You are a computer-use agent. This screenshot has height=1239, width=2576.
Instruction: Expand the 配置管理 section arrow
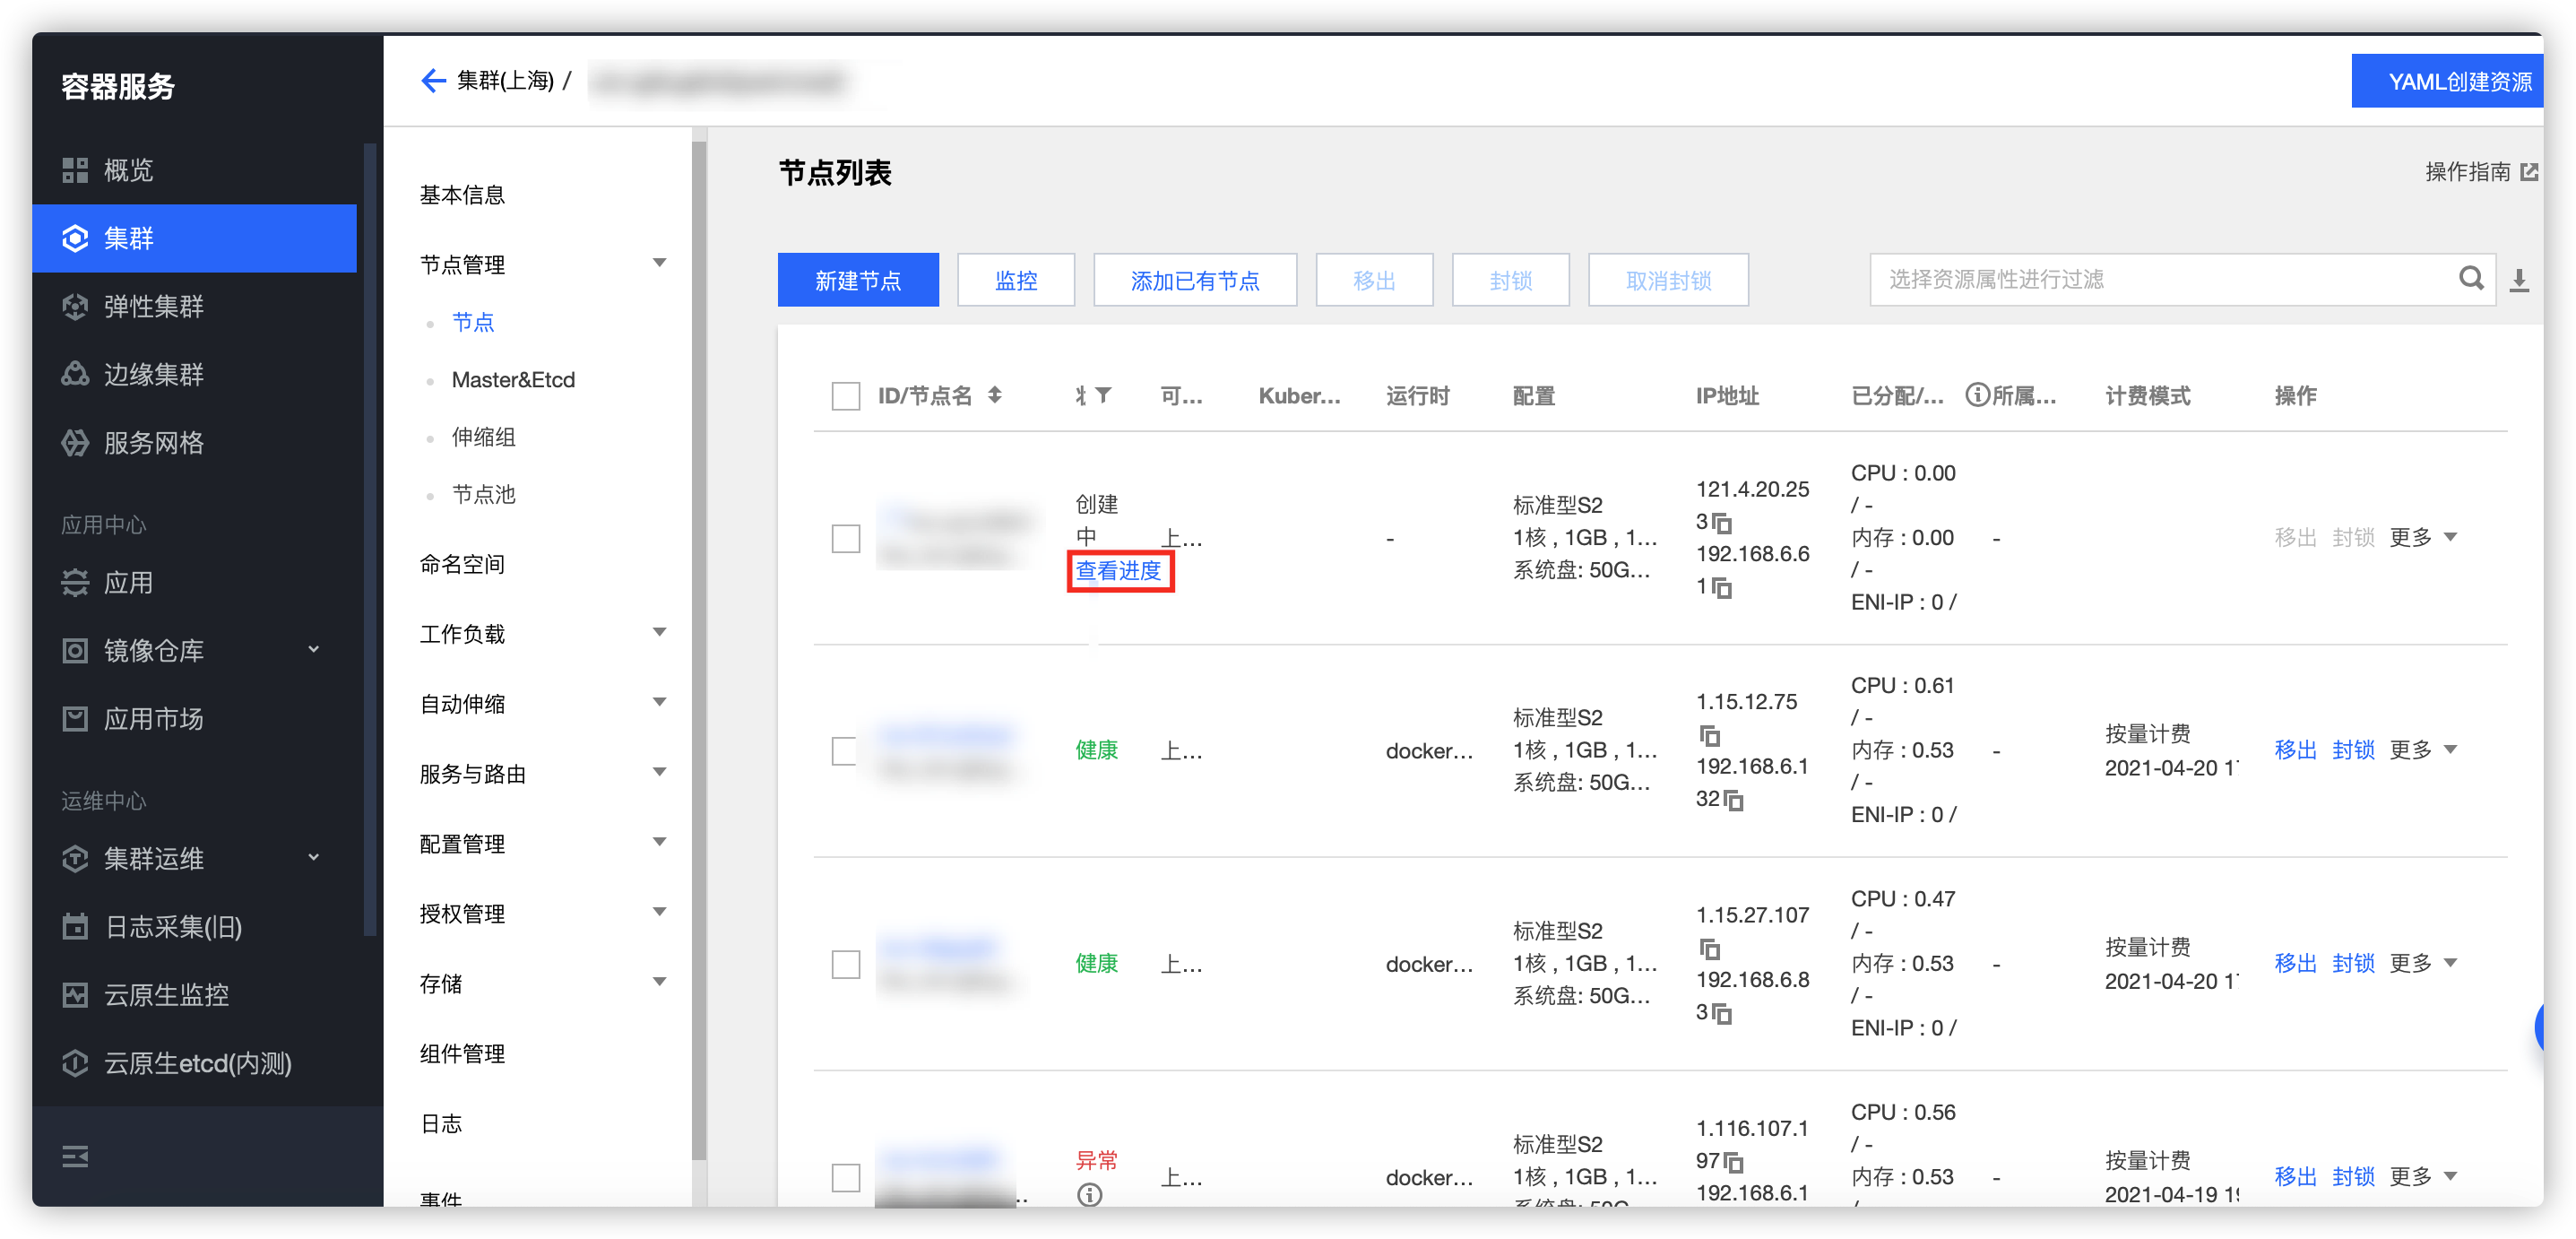click(x=659, y=842)
